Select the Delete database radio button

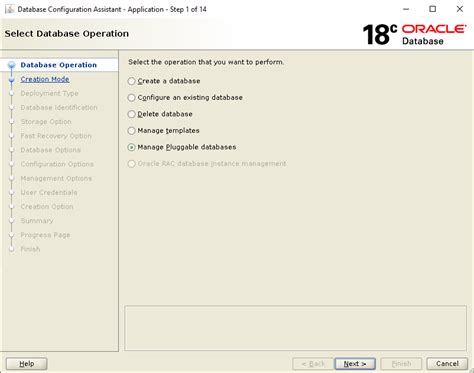pos(131,114)
